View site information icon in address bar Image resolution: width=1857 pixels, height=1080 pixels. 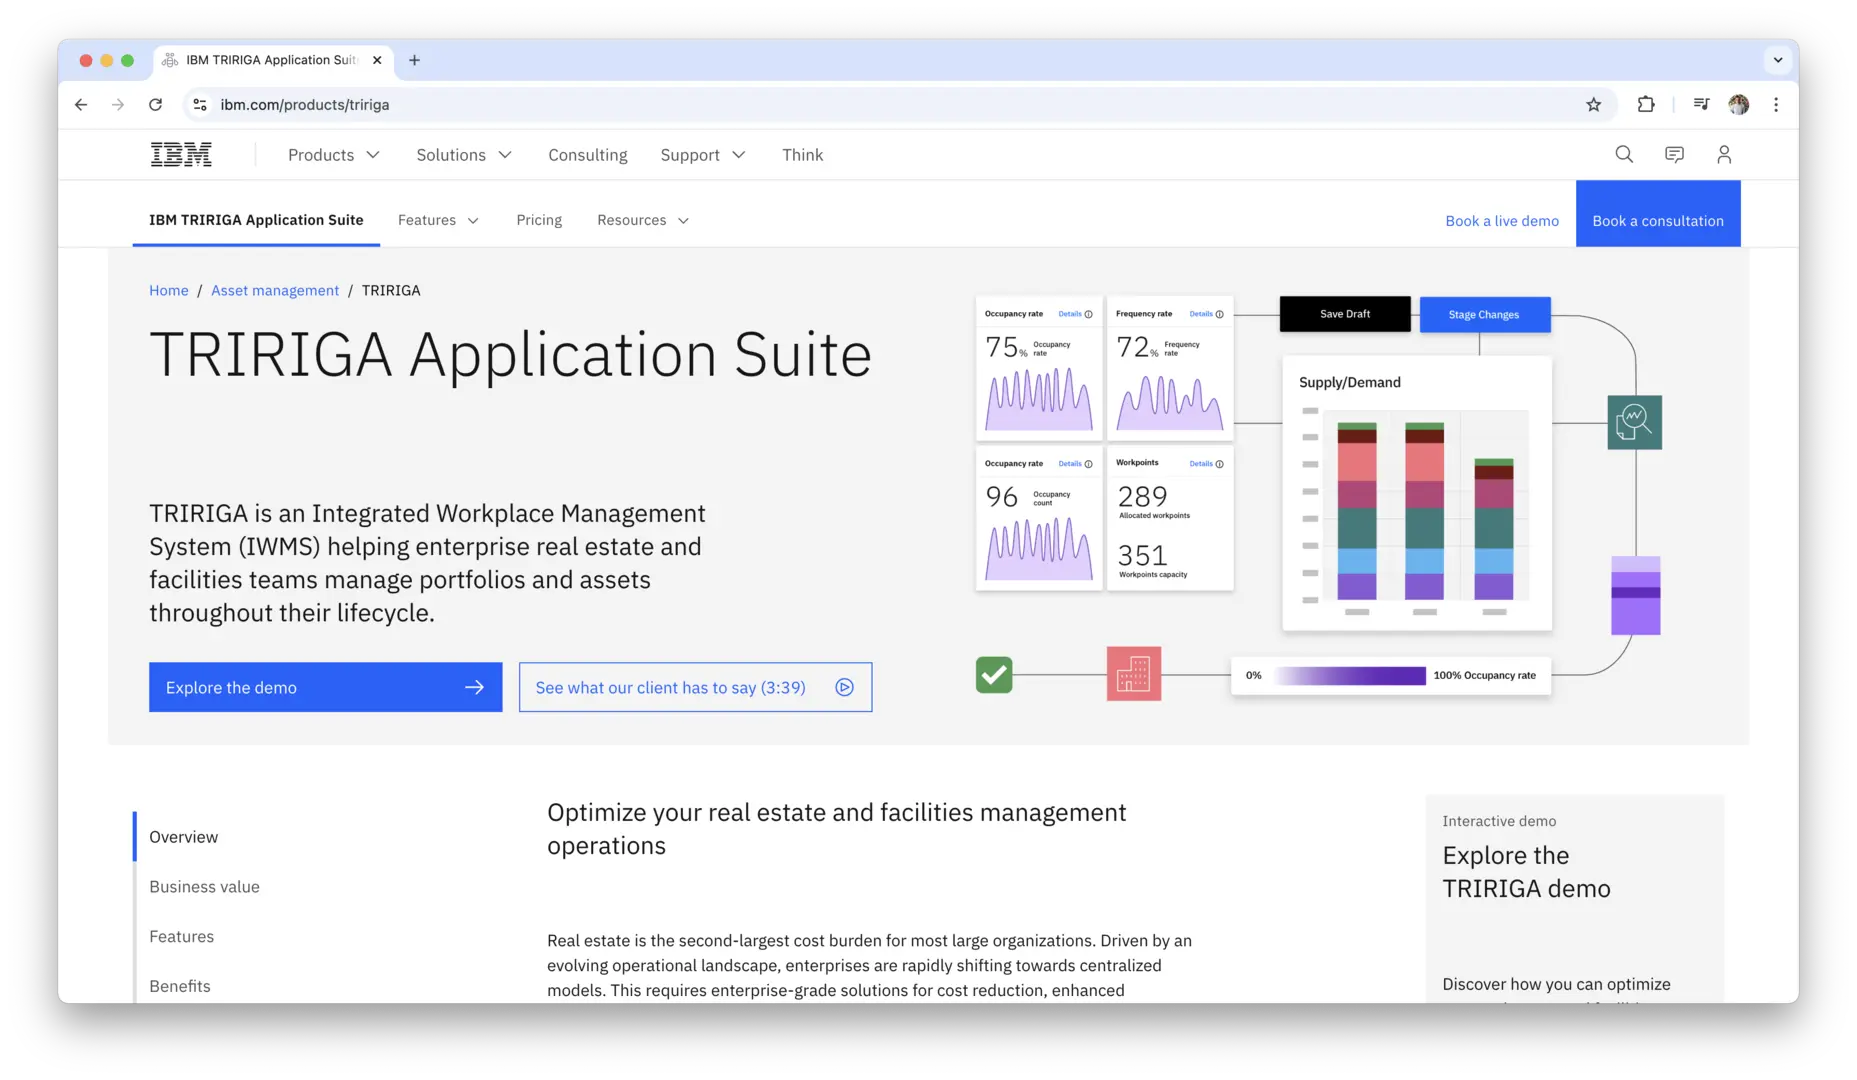(200, 104)
